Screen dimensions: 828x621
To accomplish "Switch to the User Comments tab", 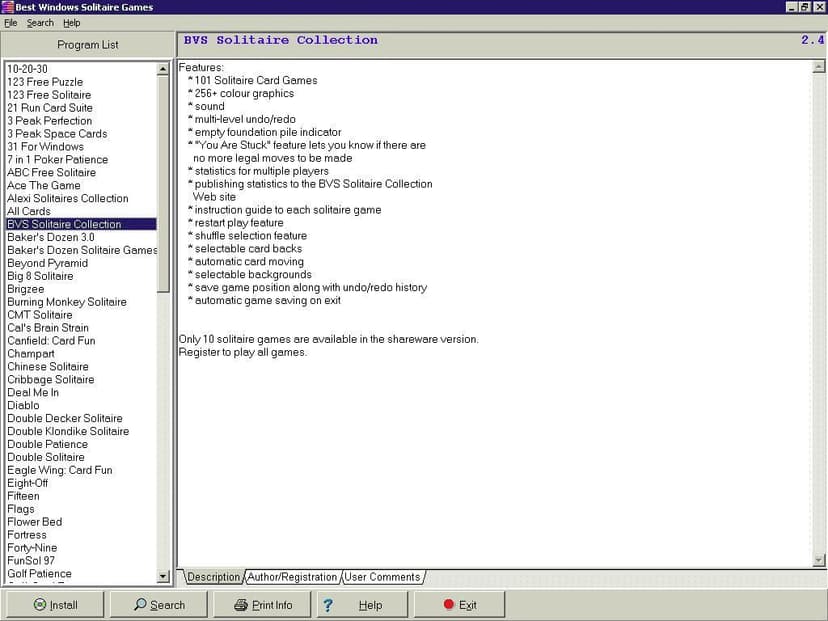I will point(382,577).
